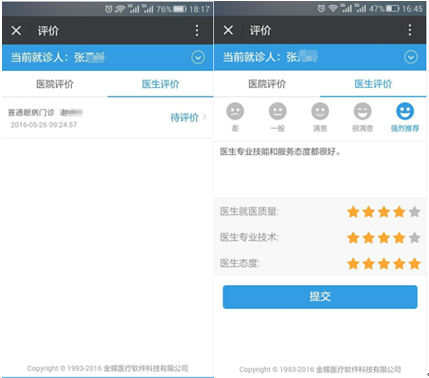Expand patient selector chevron on left screen
Viewport: 429px width, 378px height.
tap(198, 57)
